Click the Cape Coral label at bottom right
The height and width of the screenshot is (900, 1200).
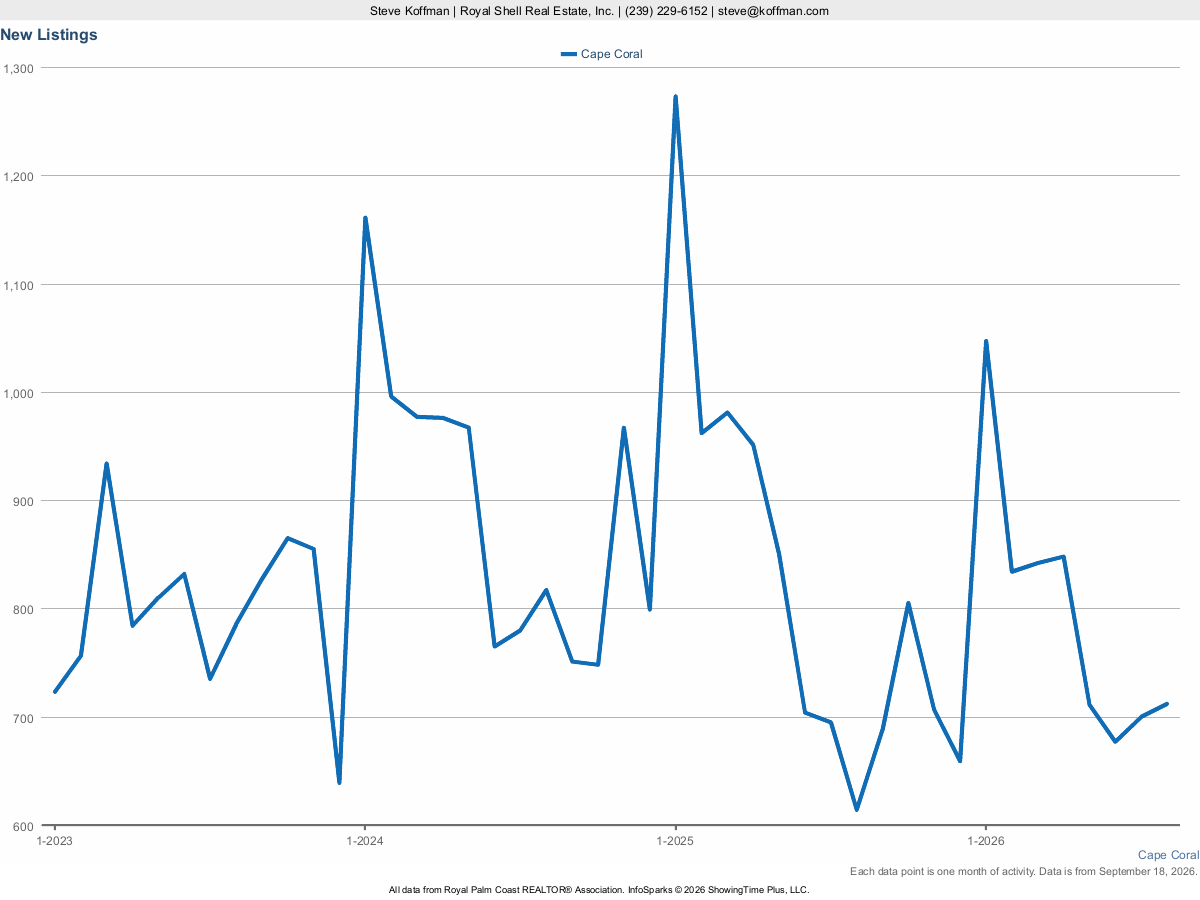coord(1168,855)
